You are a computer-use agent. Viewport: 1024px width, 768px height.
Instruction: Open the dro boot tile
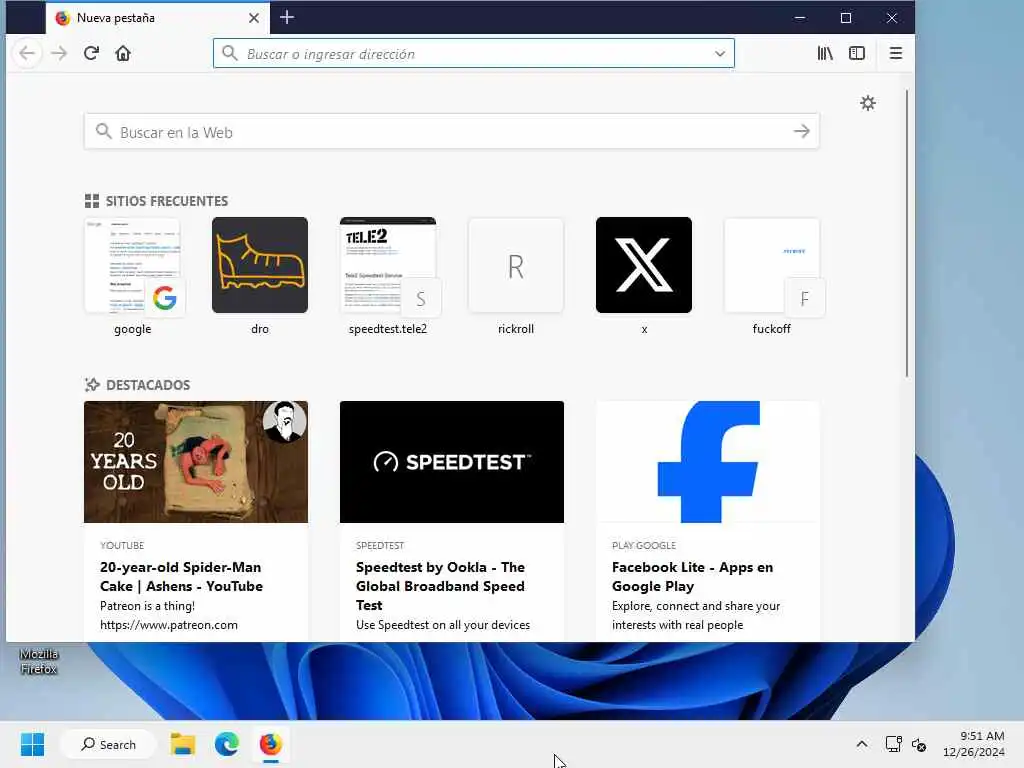coord(260,265)
